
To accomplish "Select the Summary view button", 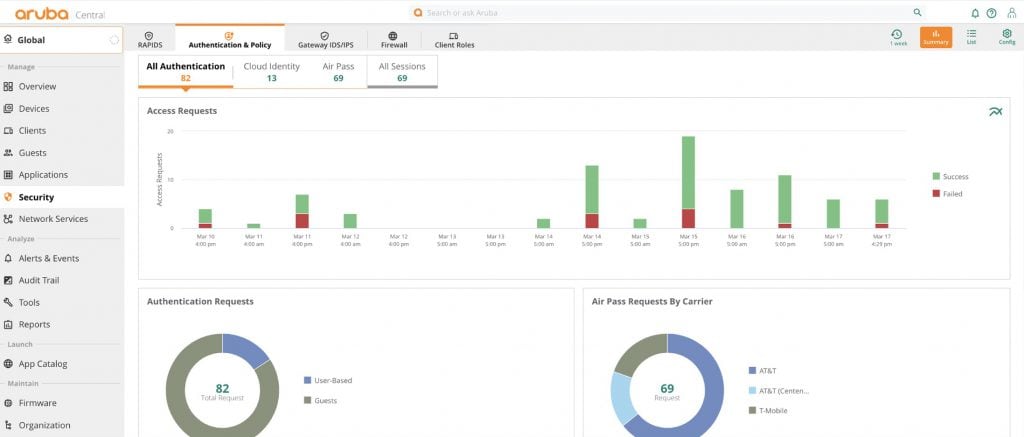I will [936, 37].
